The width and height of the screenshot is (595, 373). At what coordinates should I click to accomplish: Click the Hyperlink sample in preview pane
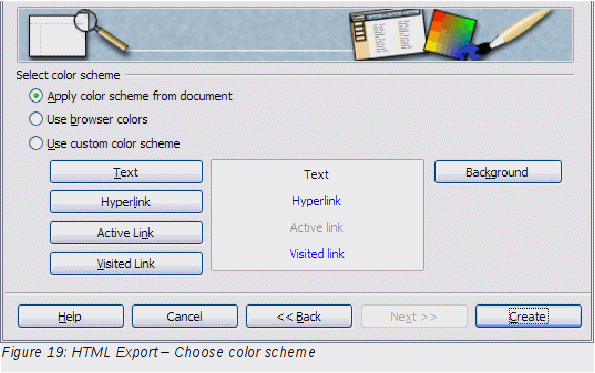[316, 201]
